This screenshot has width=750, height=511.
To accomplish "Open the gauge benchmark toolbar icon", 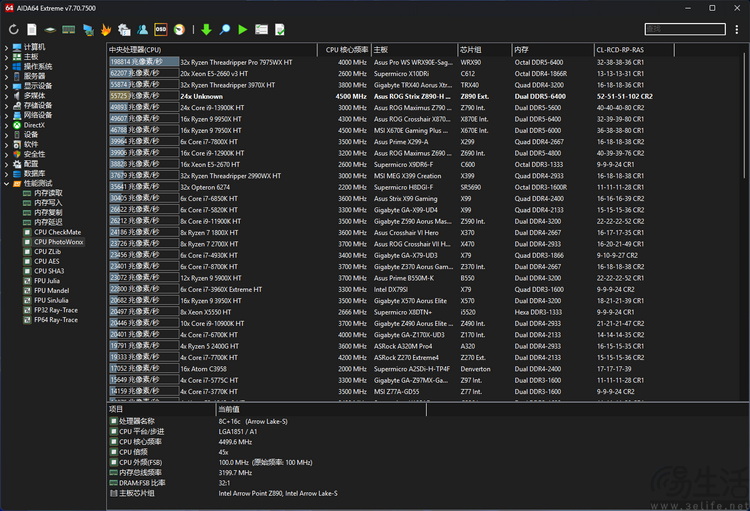I will (179, 30).
